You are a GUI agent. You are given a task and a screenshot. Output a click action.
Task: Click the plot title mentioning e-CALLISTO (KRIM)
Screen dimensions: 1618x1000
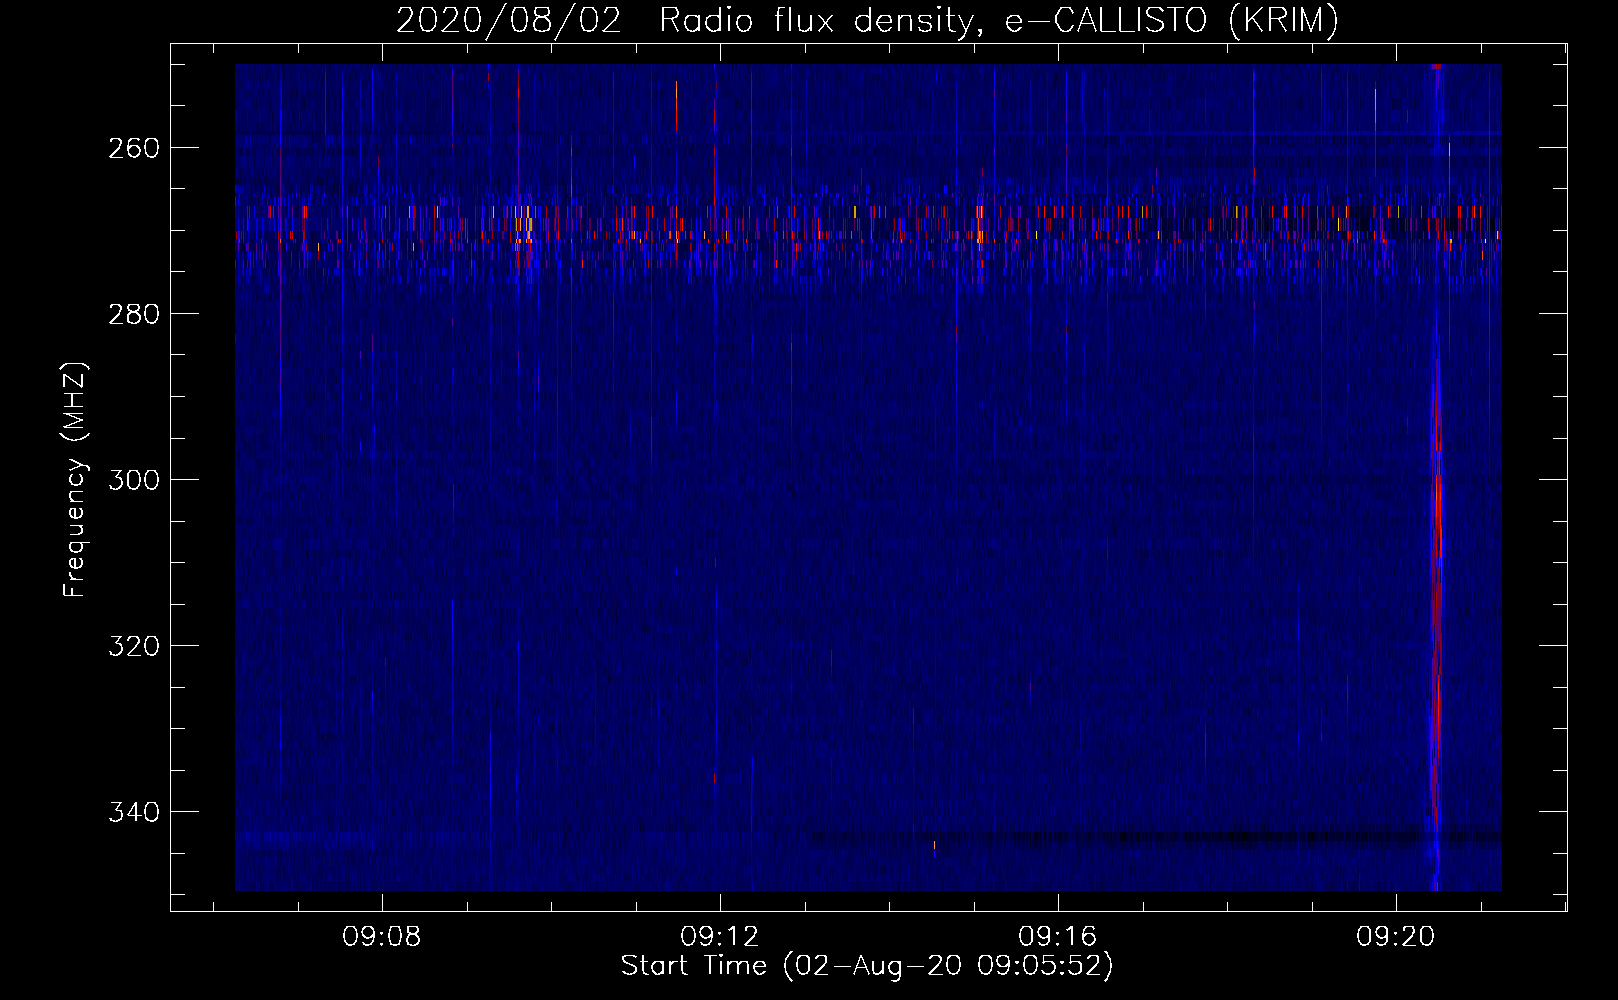click(x=867, y=20)
